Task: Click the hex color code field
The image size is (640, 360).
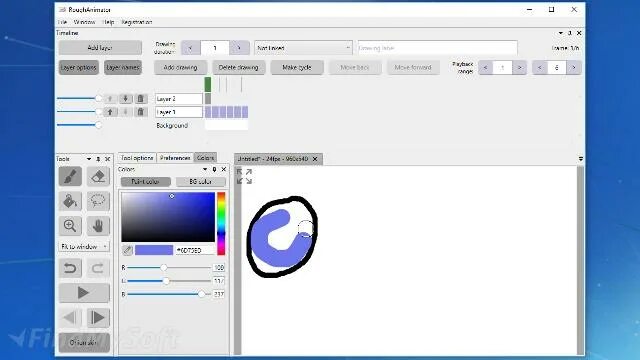Action: [x=194, y=250]
